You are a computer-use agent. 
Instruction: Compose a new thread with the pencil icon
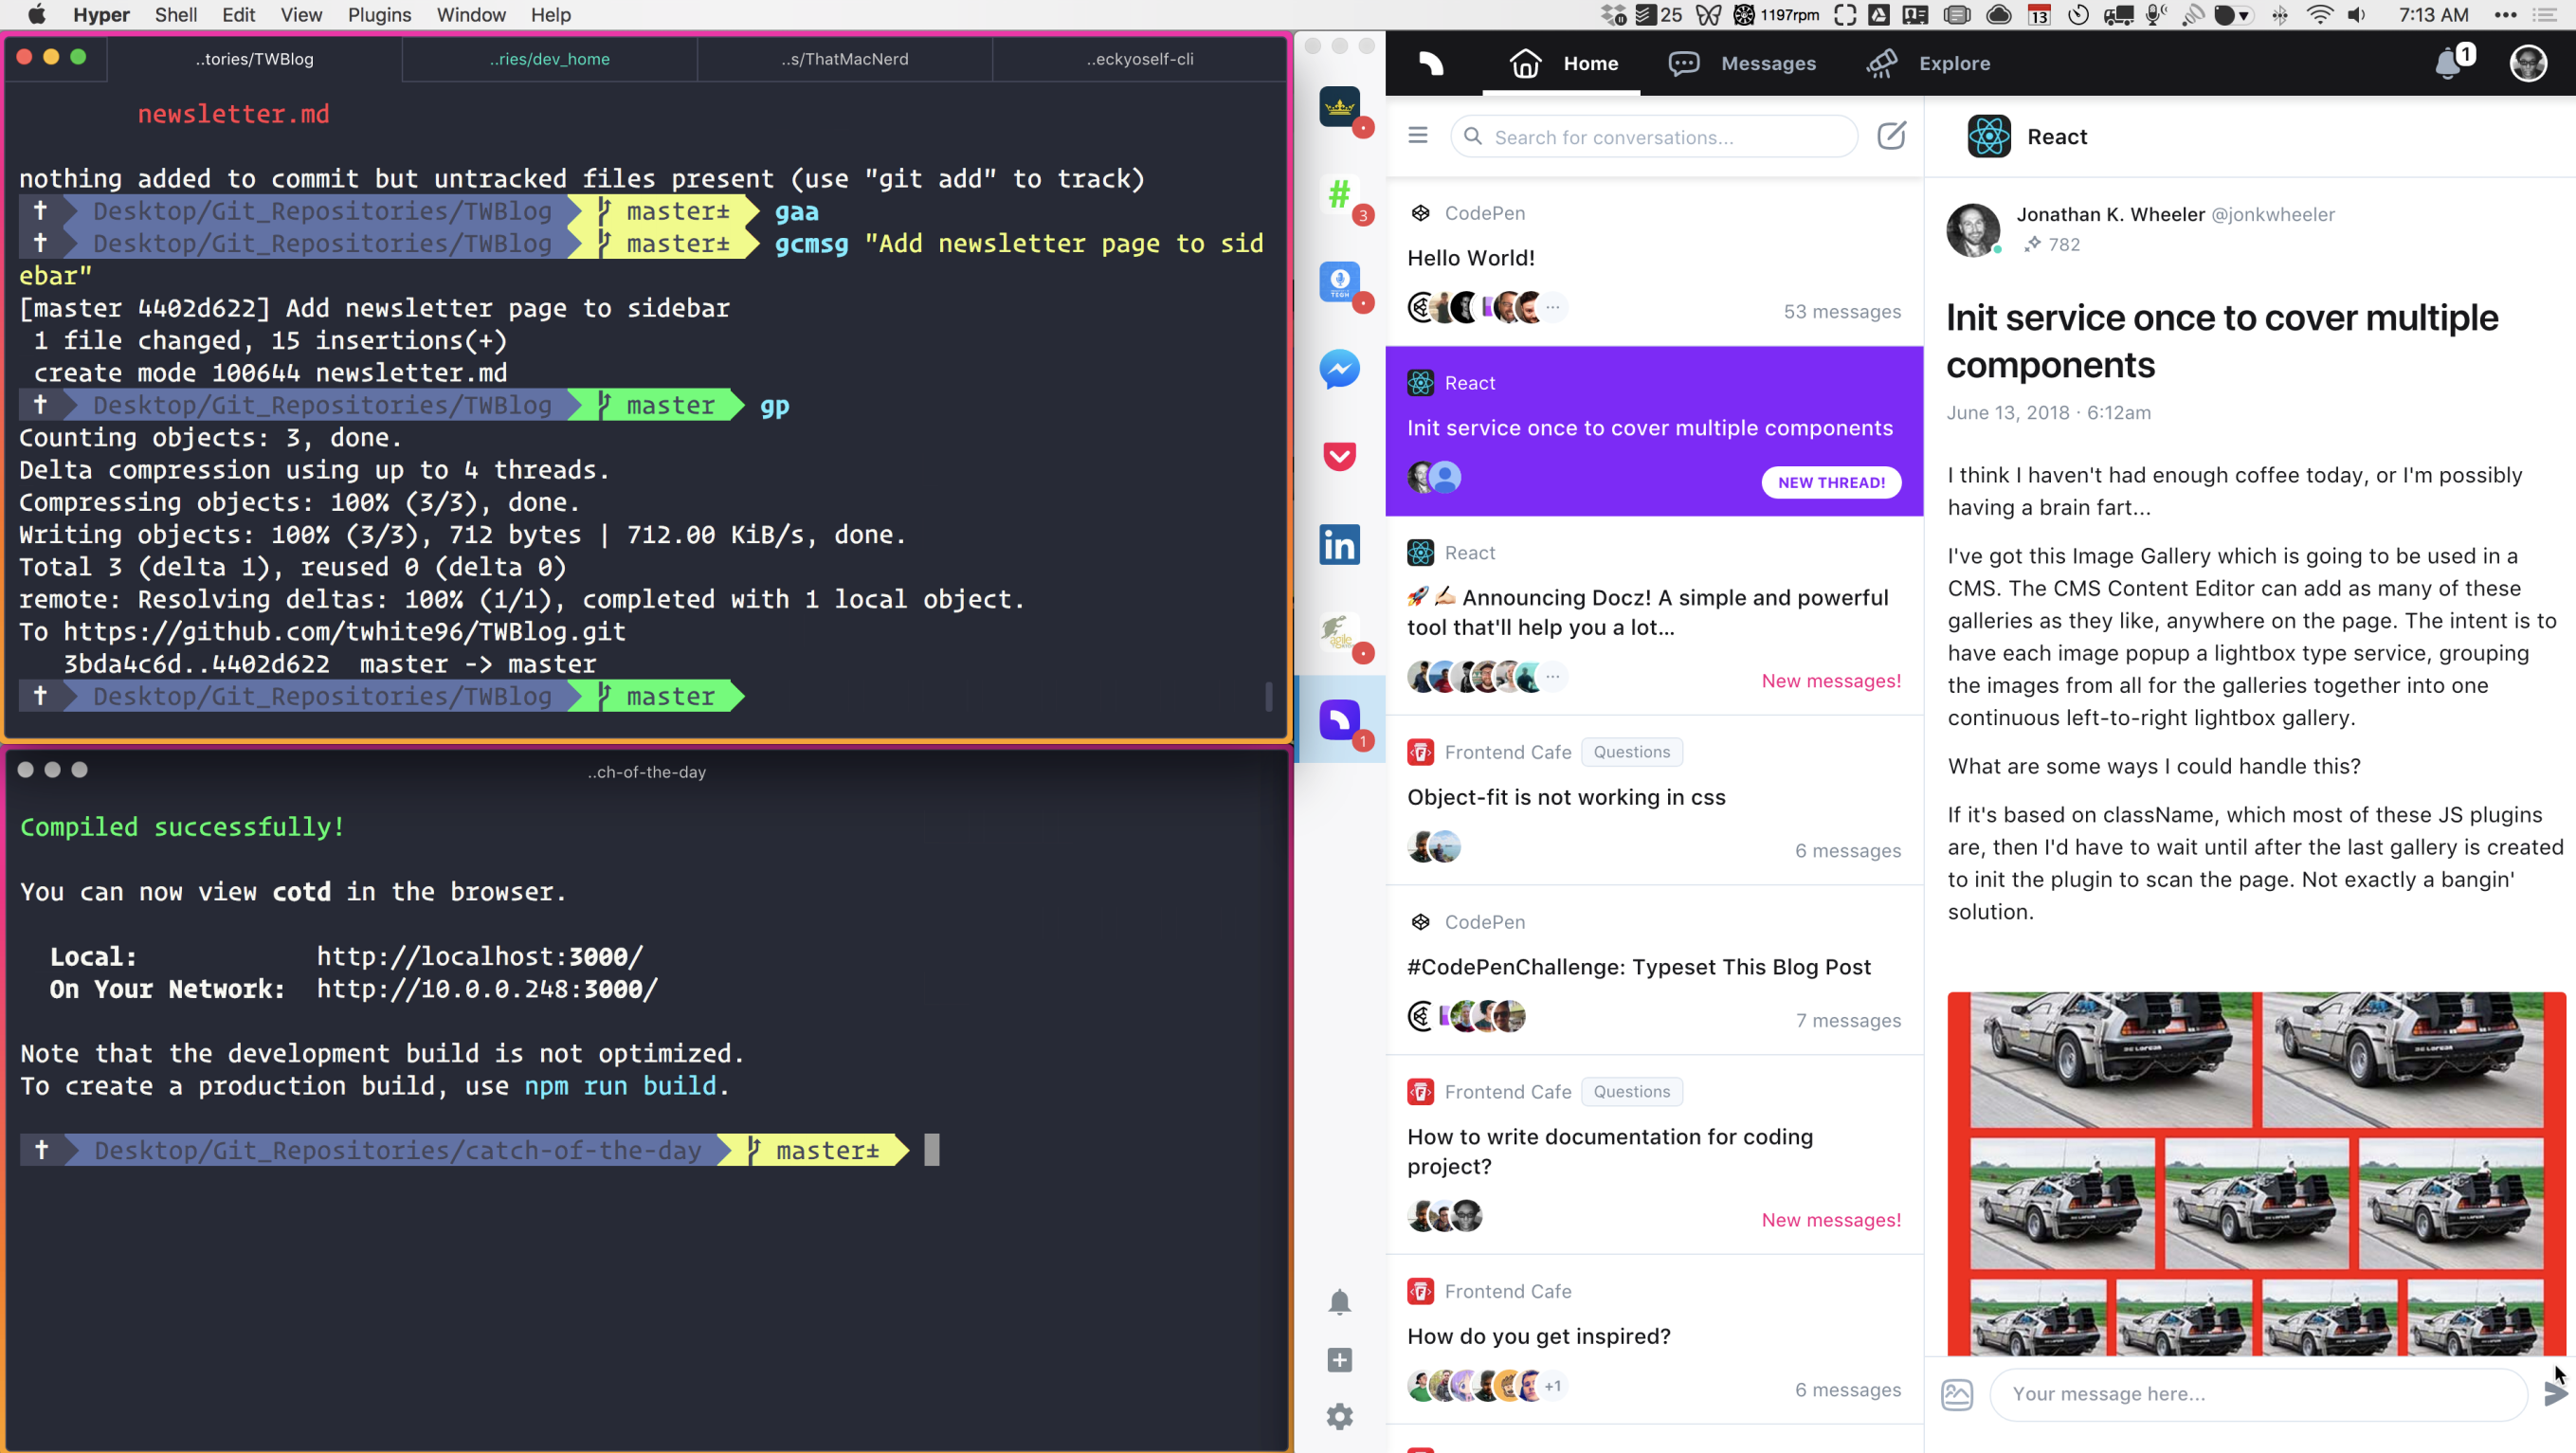point(1891,135)
